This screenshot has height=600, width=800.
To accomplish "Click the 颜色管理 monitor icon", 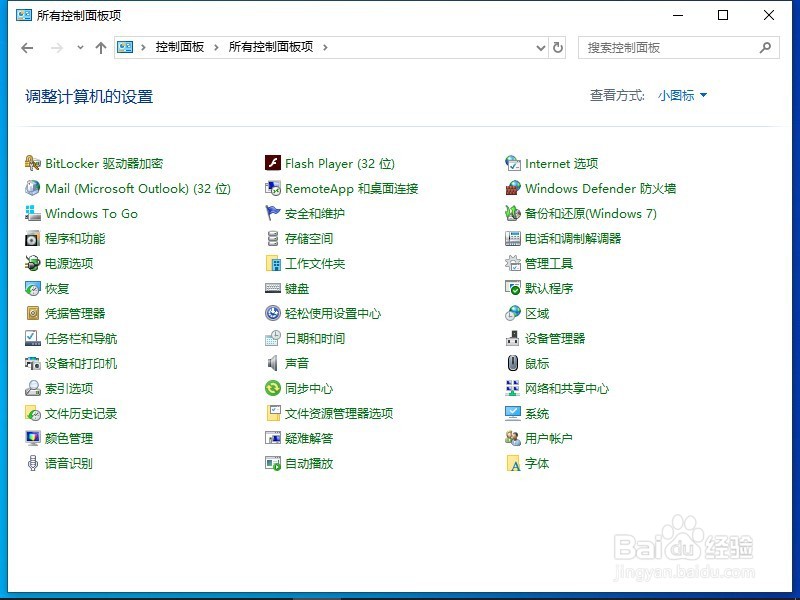I will (x=33, y=438).
